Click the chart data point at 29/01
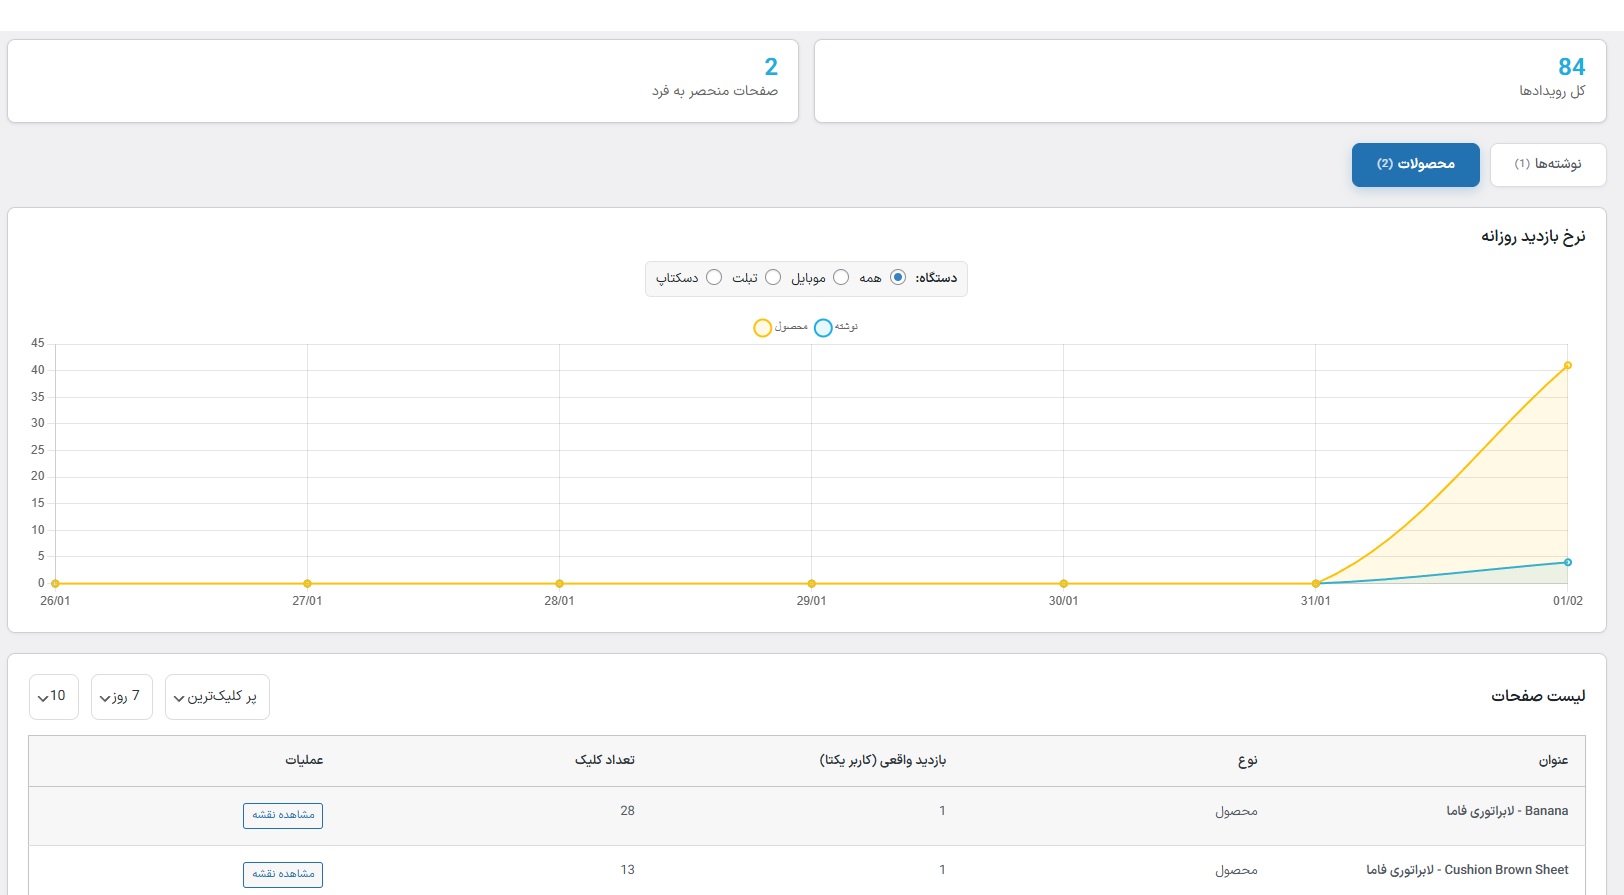The height and width of the screenshot is (895, 1624). click(811, 583)
